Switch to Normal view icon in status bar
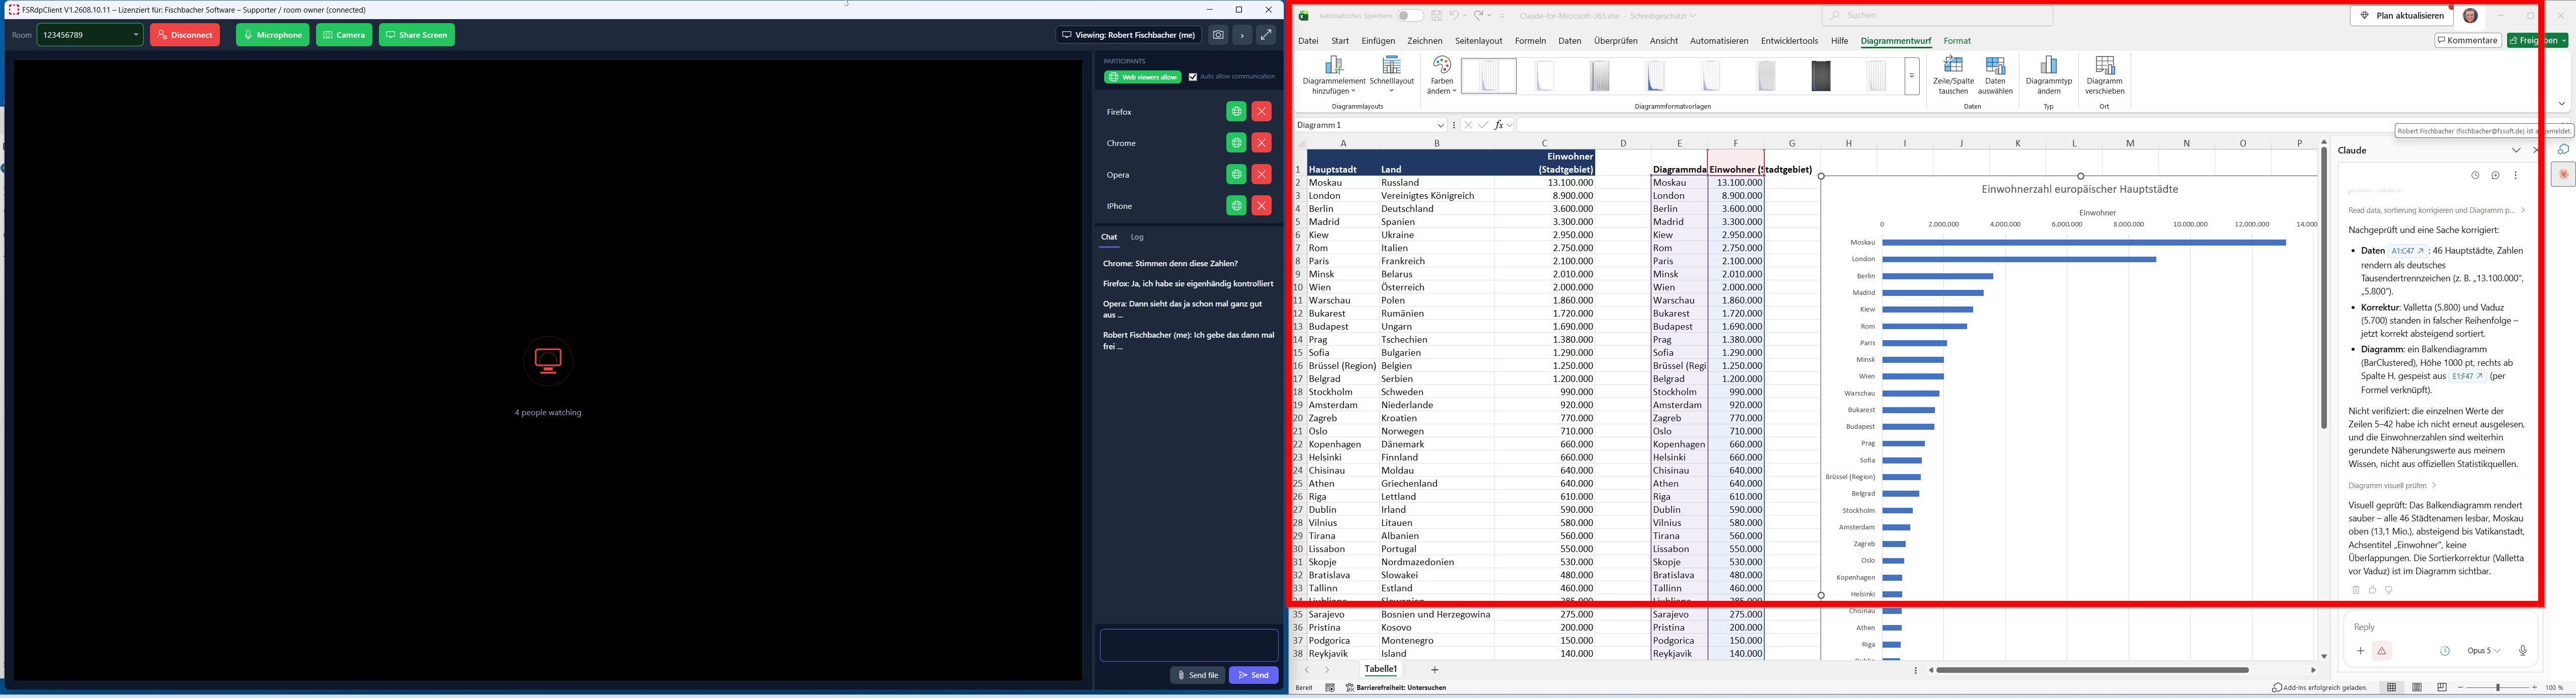Viewport: 2576px width, 698px height. [x=2391, y=688]
